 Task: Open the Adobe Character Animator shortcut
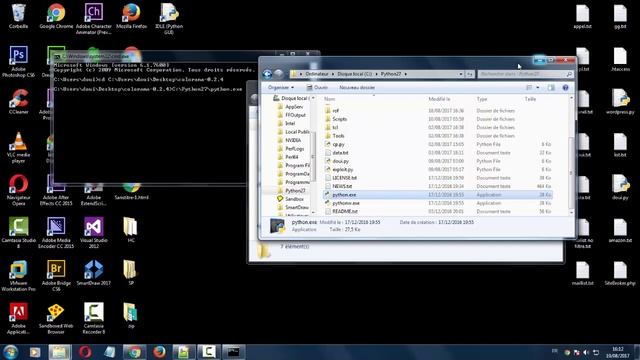tap(93, 19)
